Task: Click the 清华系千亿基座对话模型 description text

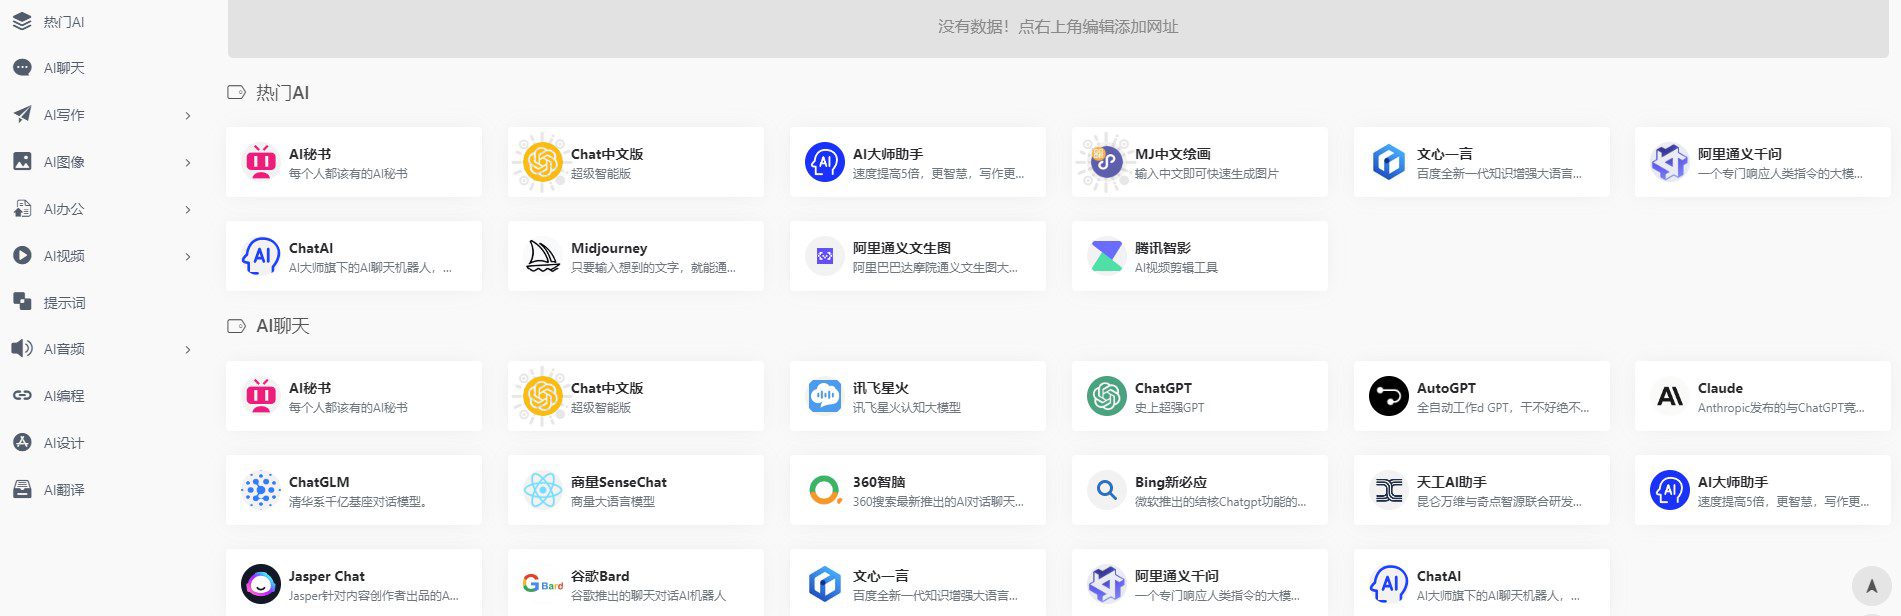Action: click(359, 502)
